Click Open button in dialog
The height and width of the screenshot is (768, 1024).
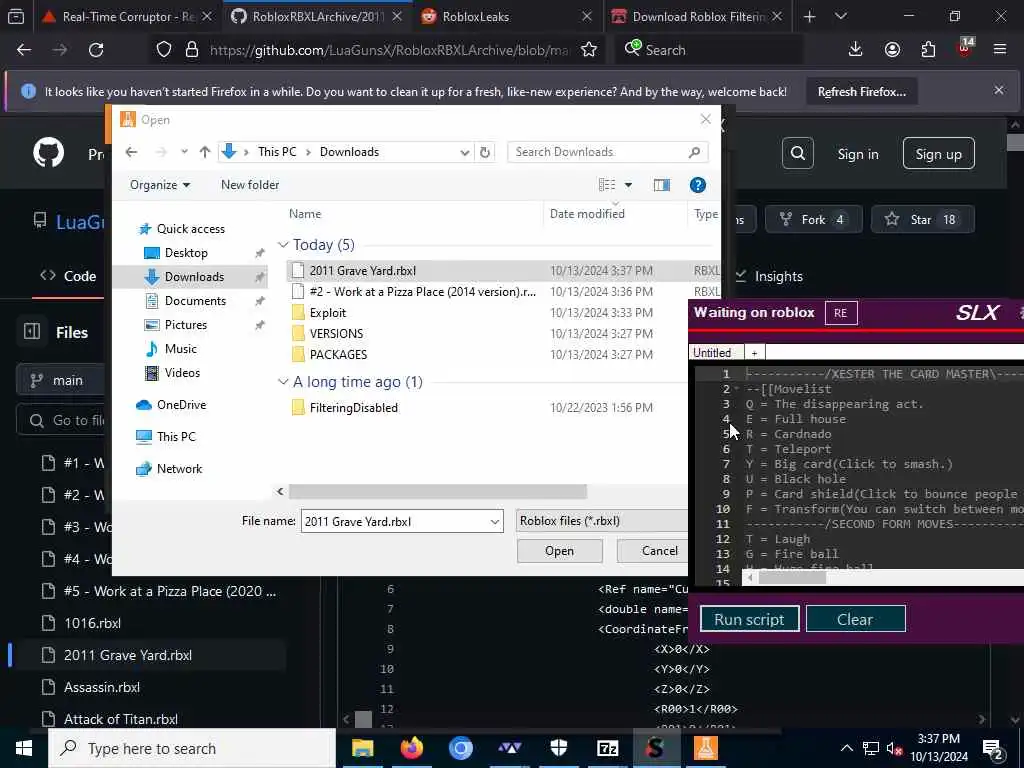[560, 551]
